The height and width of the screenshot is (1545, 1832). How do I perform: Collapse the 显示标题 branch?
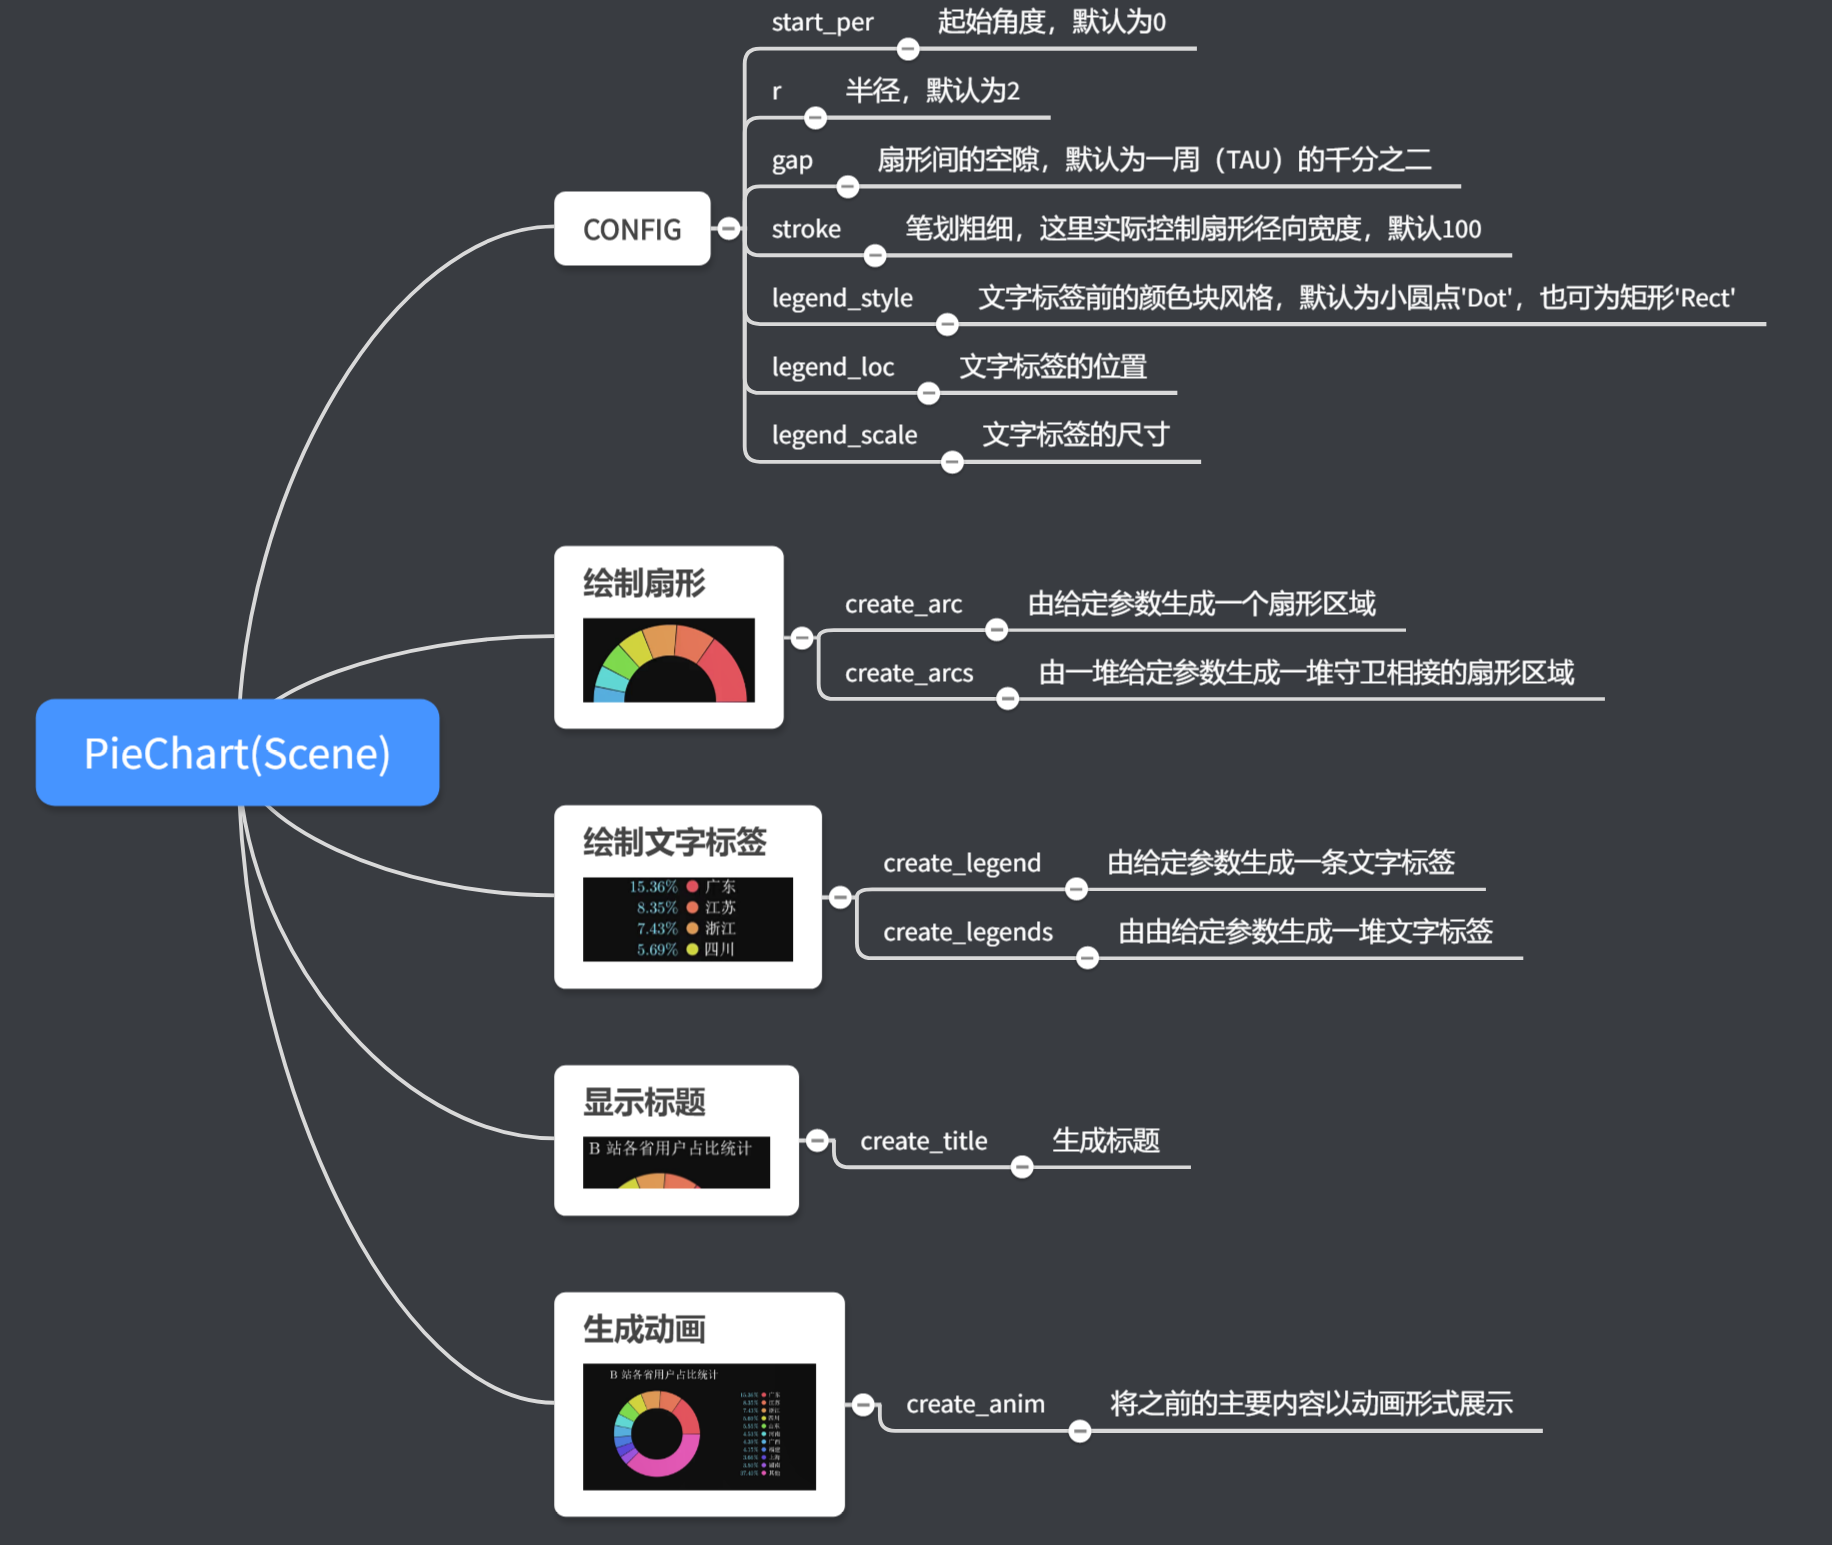coord(818,1140)
